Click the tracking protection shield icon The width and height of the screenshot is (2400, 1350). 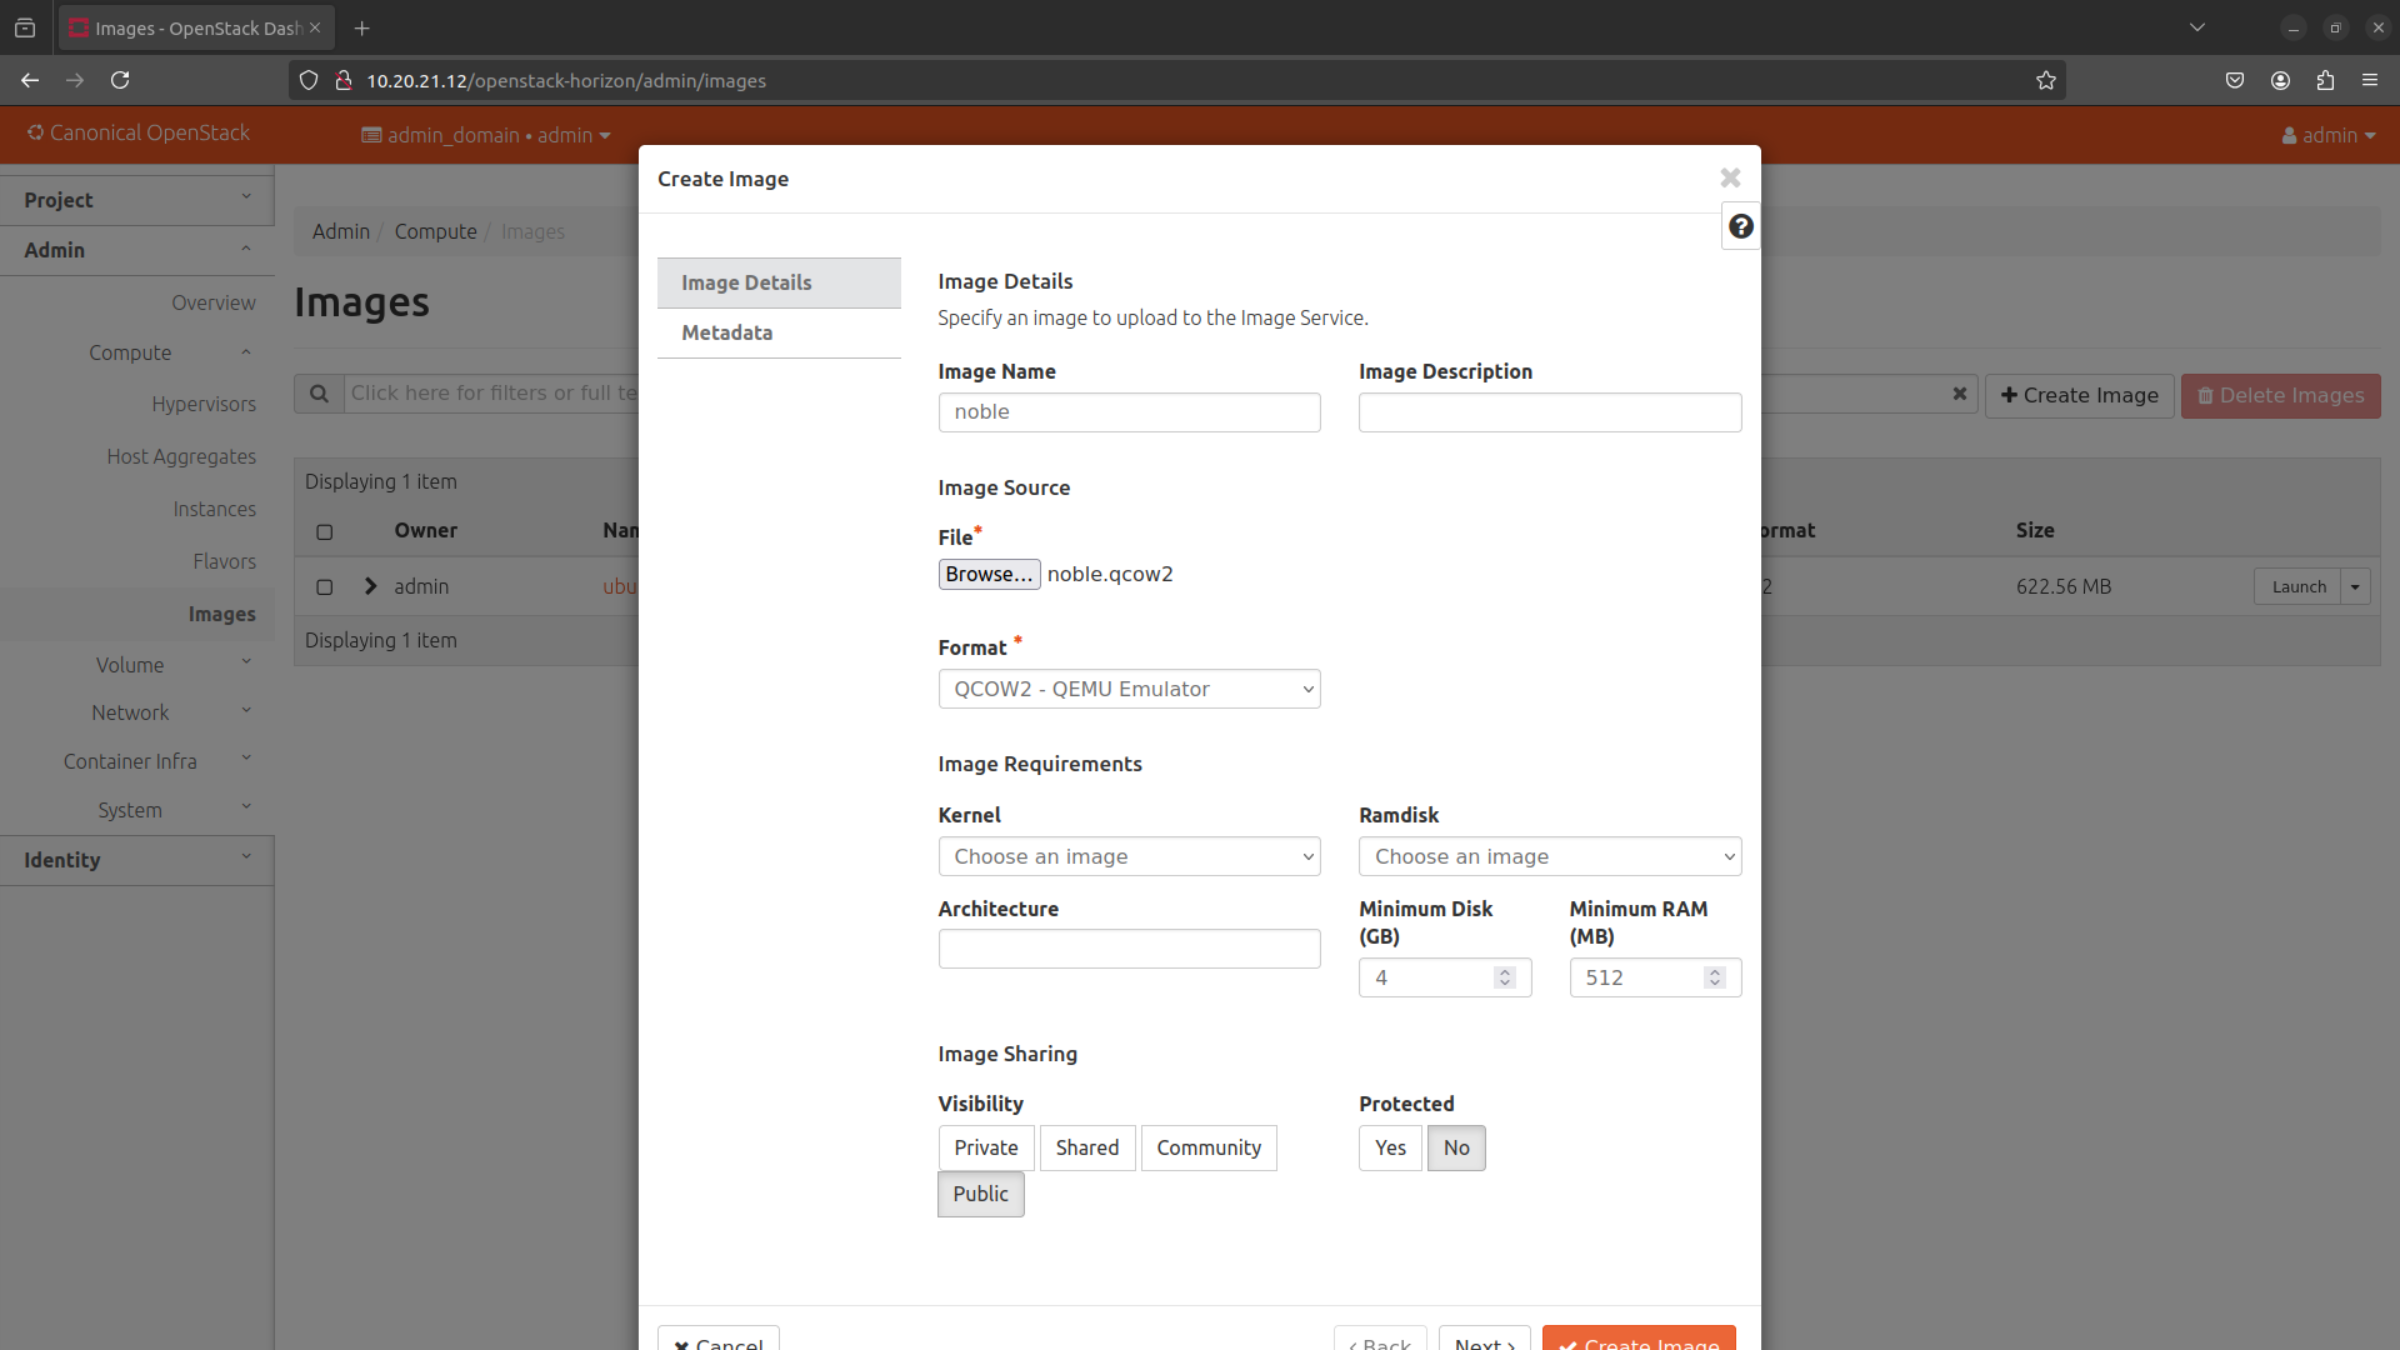(x=309, y=80)
